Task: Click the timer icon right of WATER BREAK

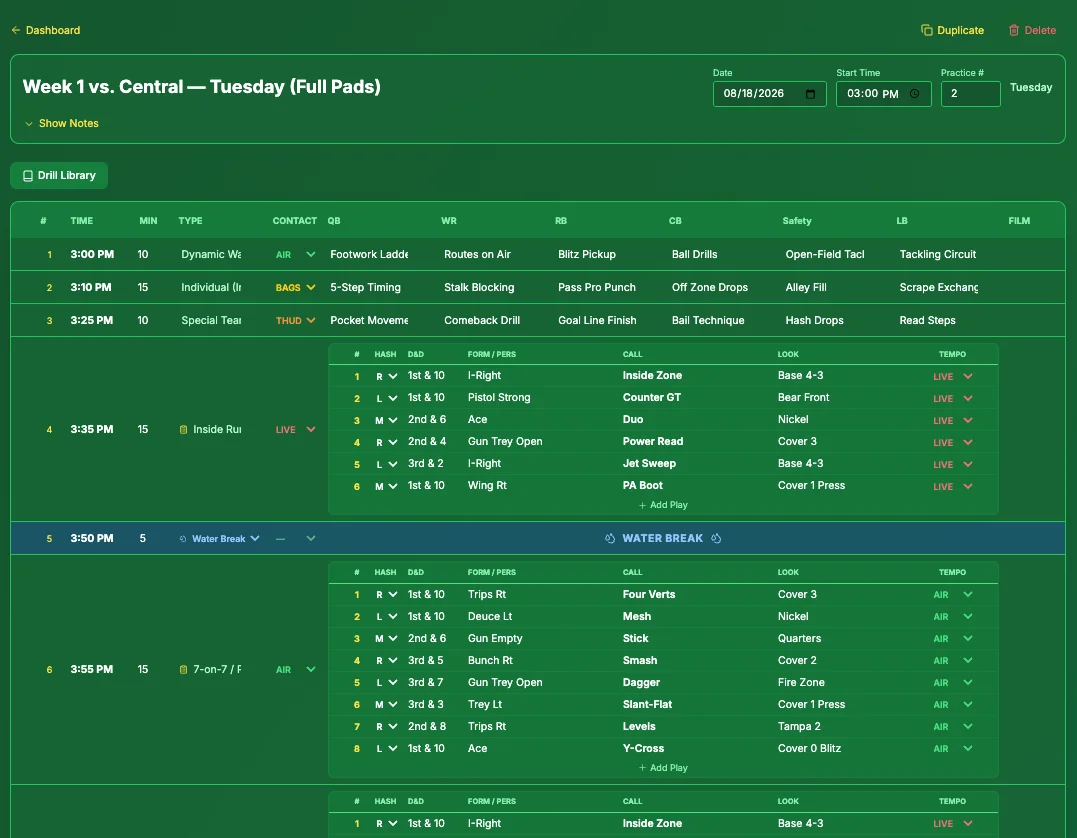Action: click(716, 539)
